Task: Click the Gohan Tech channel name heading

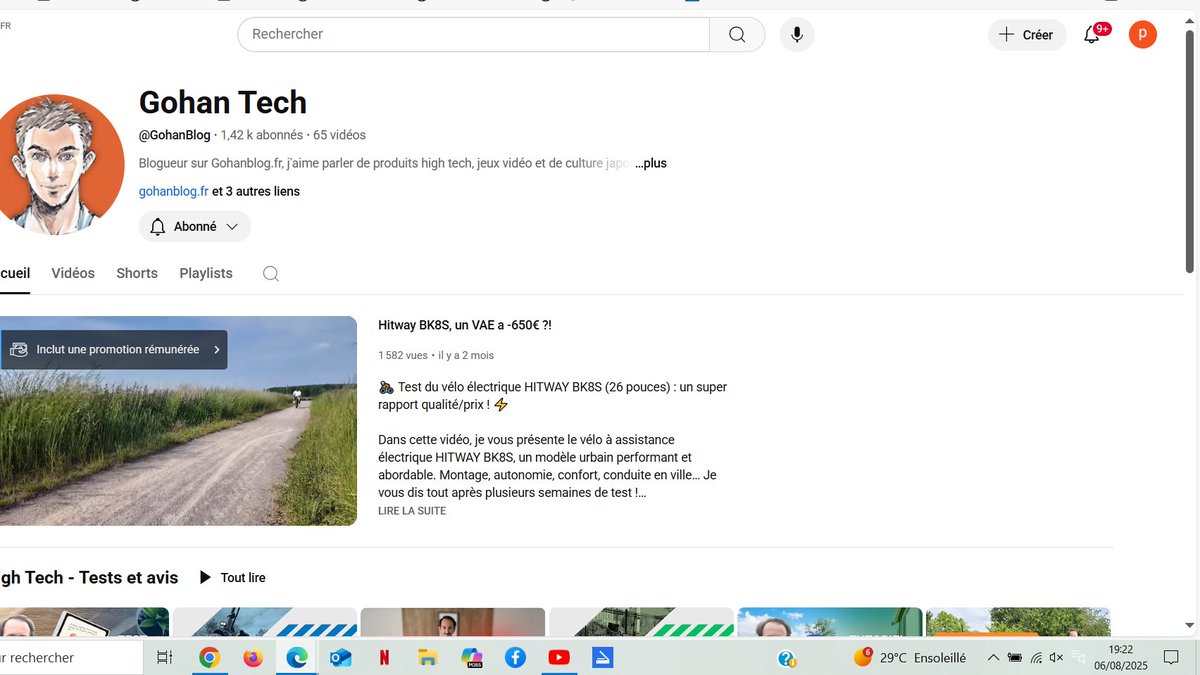Action: pos(223,102)
